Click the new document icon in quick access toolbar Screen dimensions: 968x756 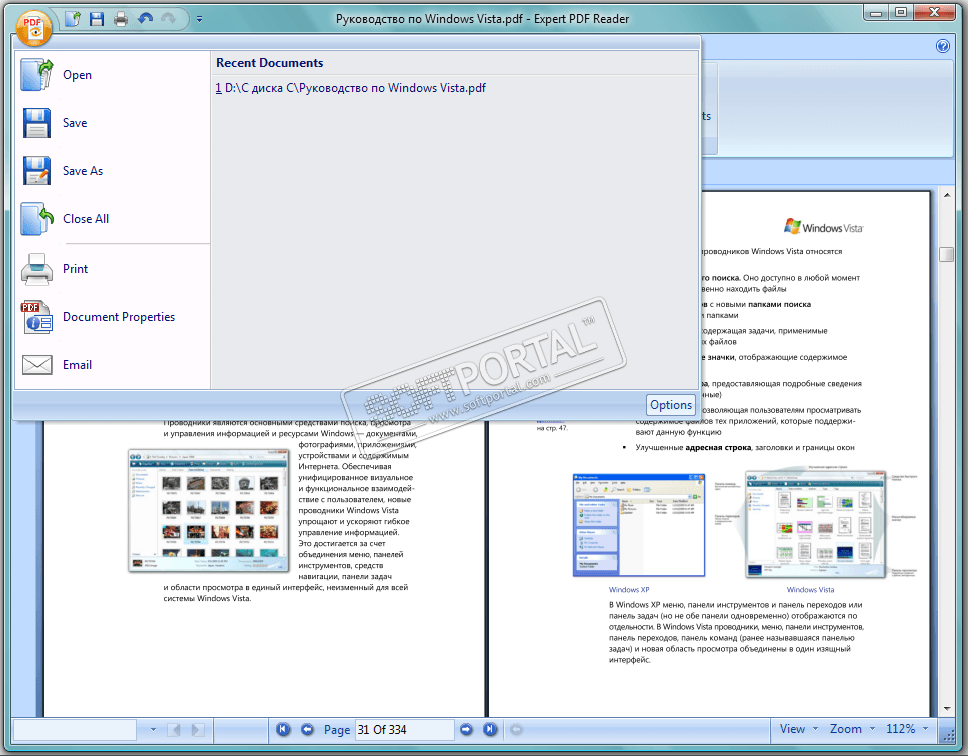(x=73, y=19)
